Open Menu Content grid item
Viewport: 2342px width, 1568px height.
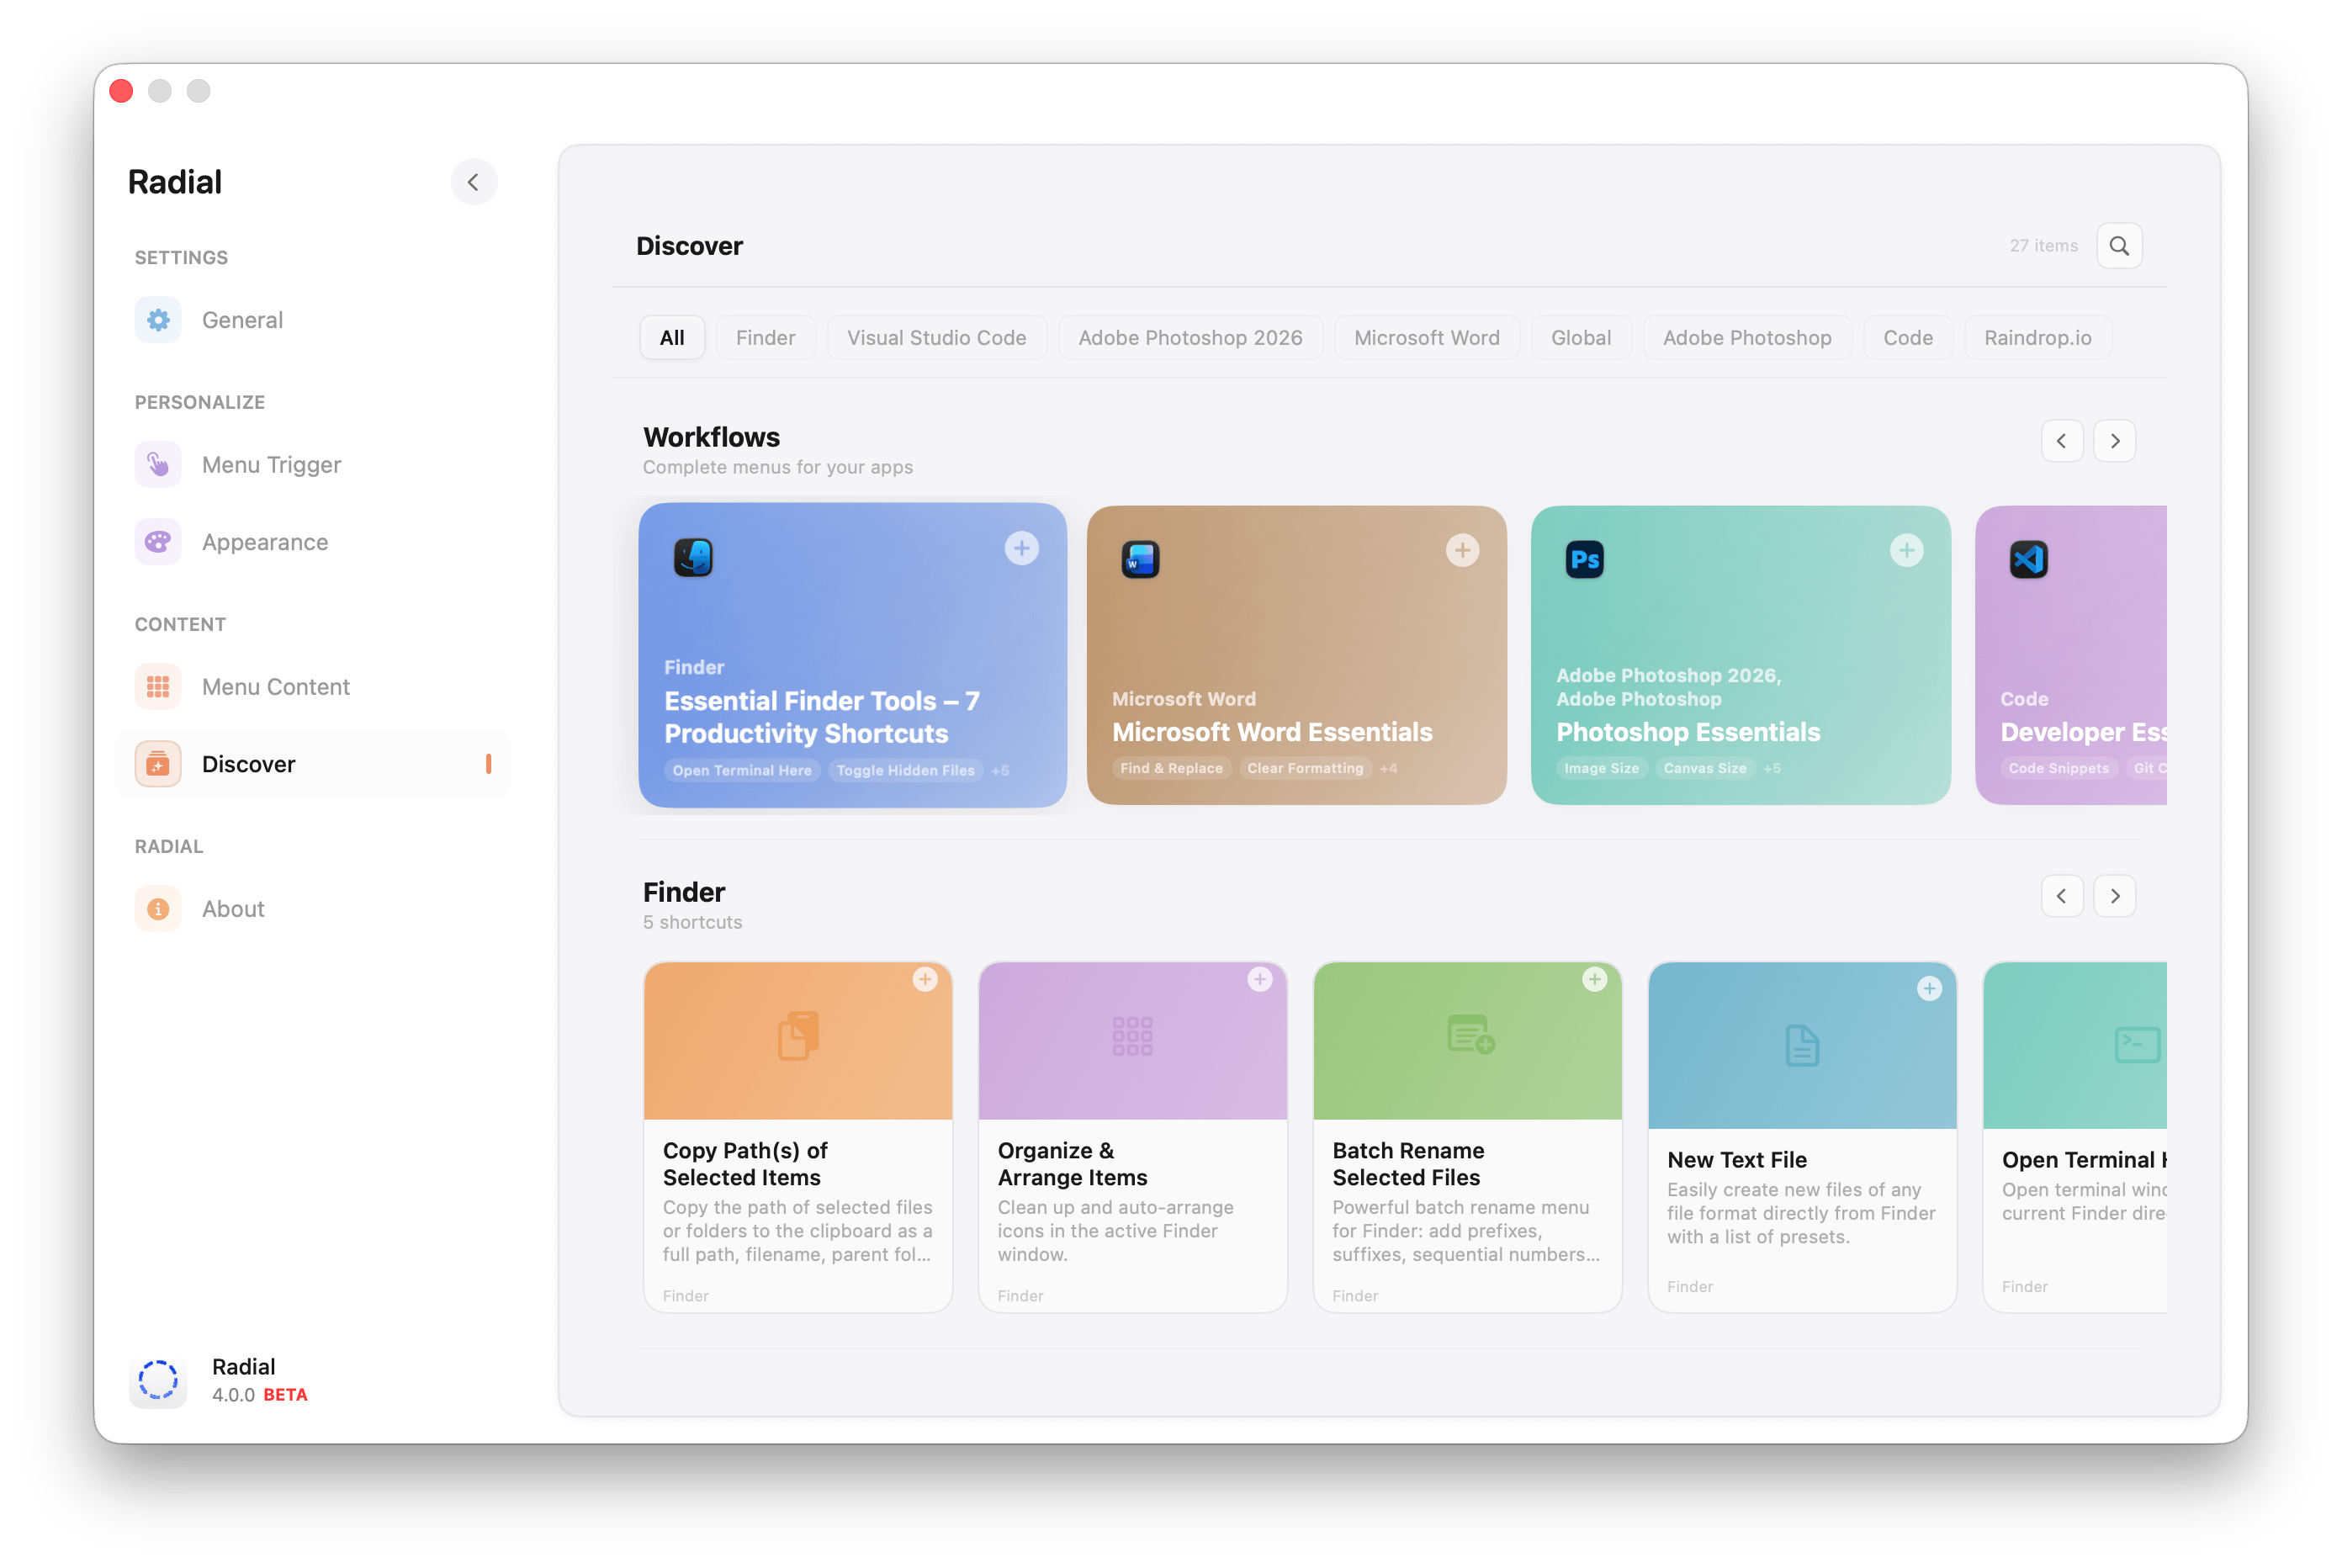tap(275, 687)
